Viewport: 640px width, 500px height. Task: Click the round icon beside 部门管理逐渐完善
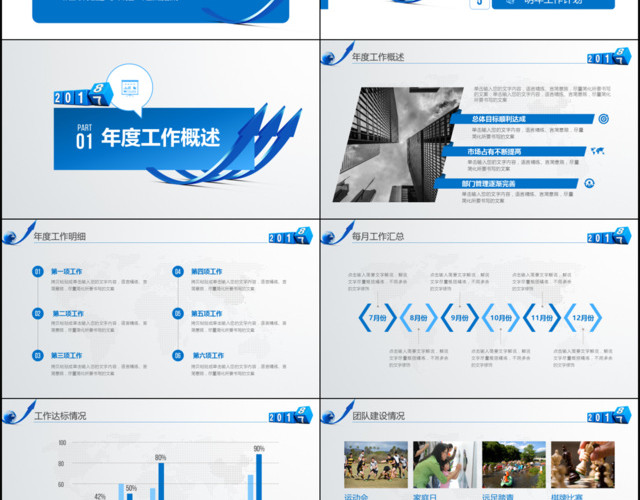[589, 183]
